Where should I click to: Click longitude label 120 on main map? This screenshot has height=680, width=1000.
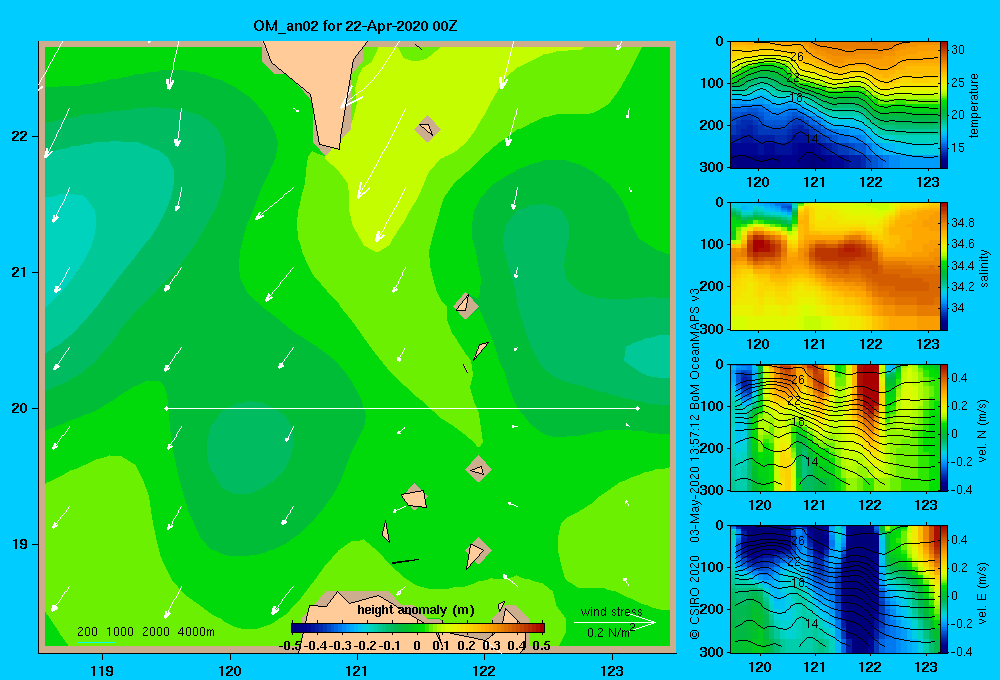coord(230,670)
